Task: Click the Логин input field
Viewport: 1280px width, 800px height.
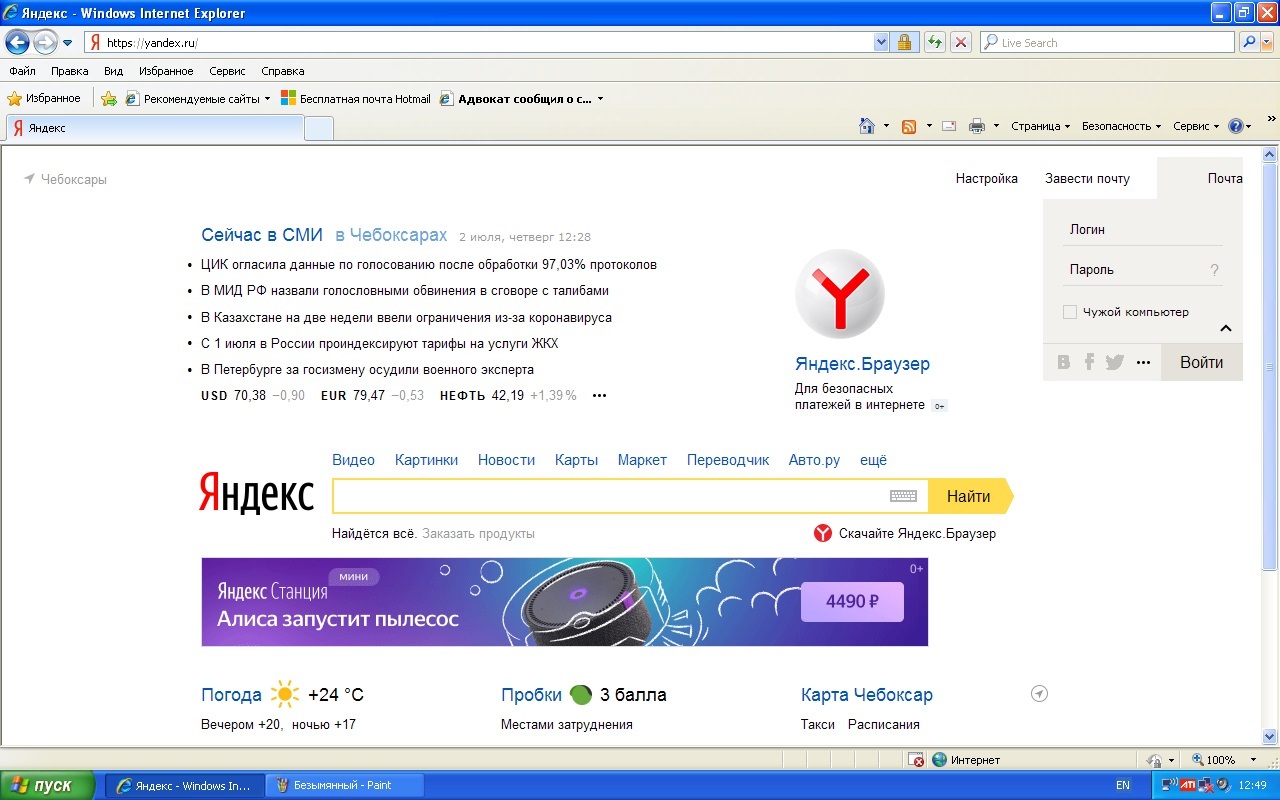Action: tap(1142, 229)
